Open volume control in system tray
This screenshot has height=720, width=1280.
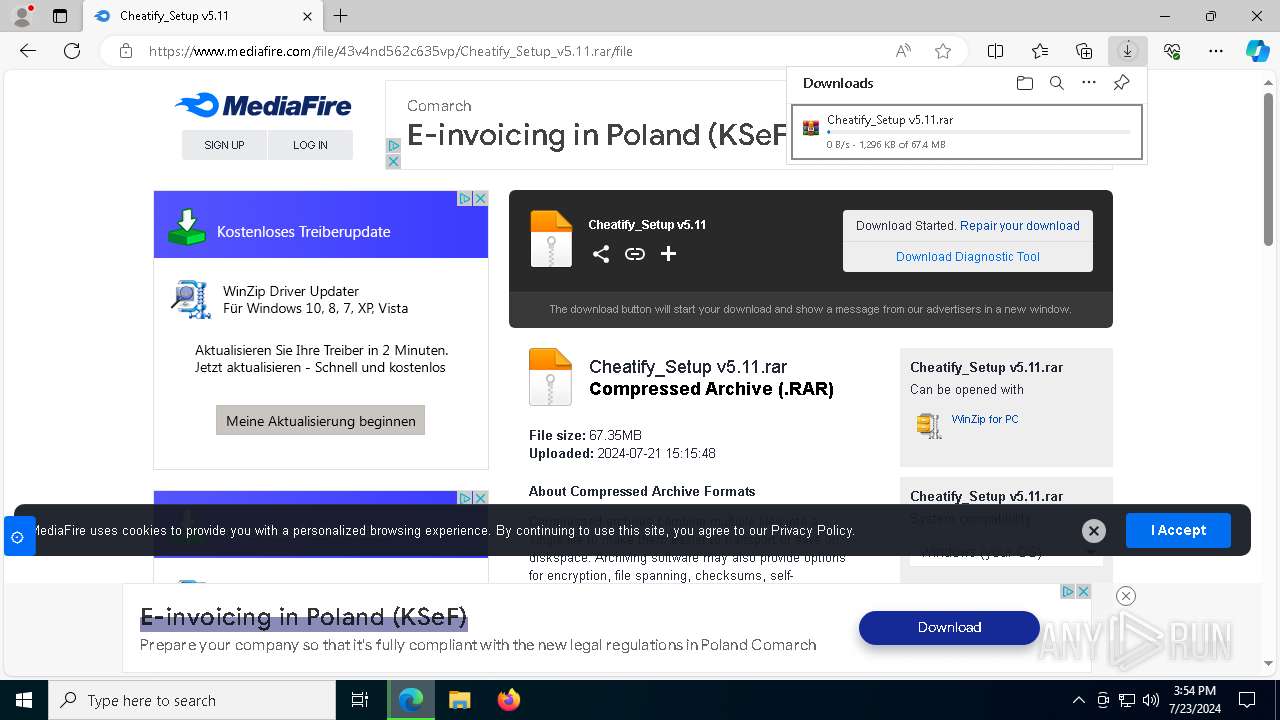tap(1151, 700)
